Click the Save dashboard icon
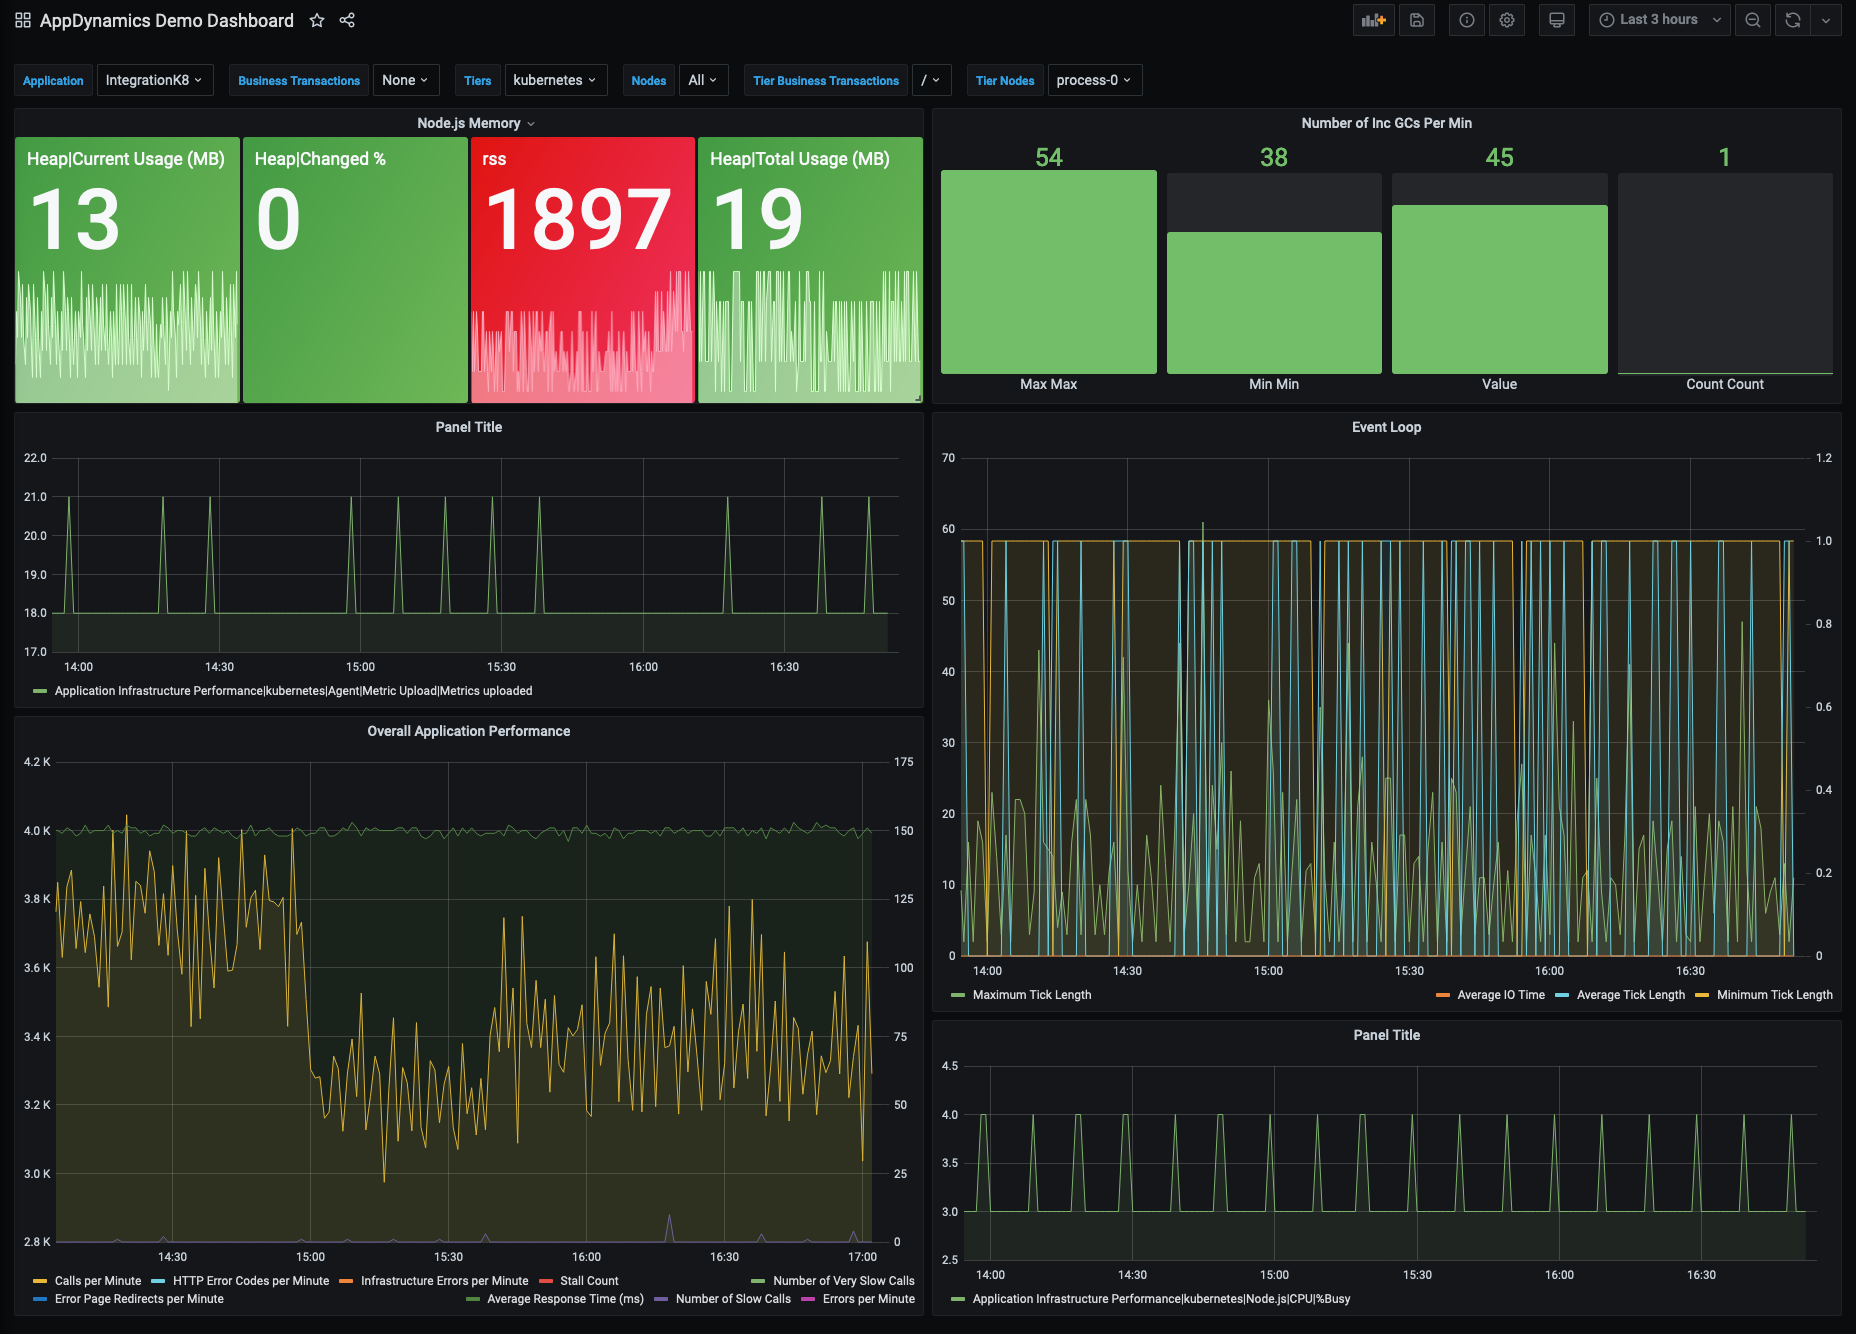The image size is (1856, 1334). click(x=1416, y=19)
